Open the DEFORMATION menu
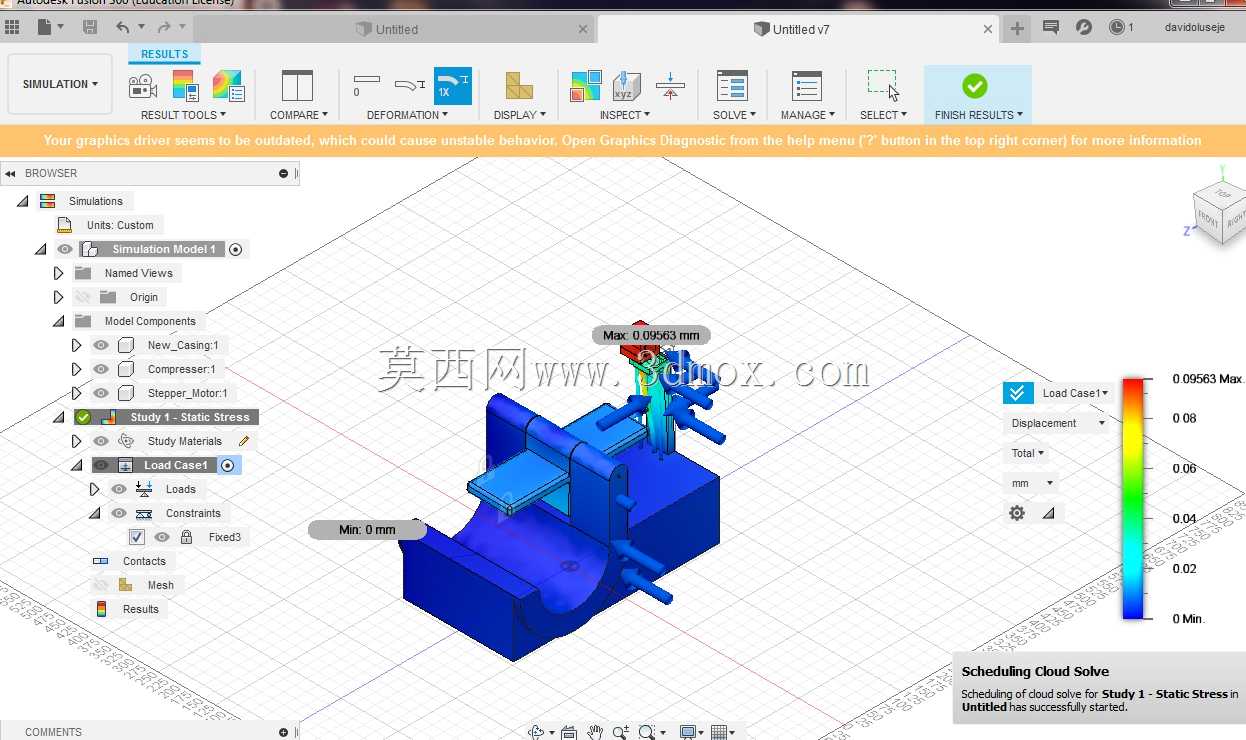This screenshot has width=1246, height=740. tap(407, 115)
